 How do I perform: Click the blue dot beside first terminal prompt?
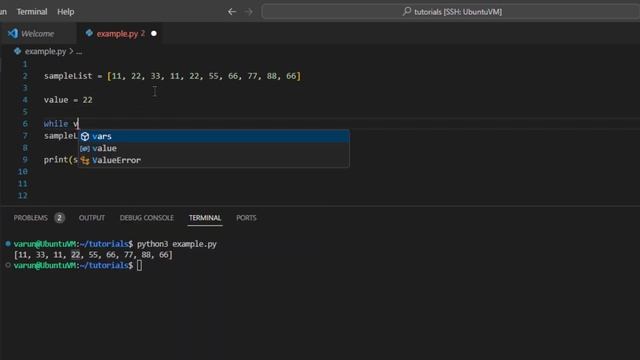(x=8, y=244)
